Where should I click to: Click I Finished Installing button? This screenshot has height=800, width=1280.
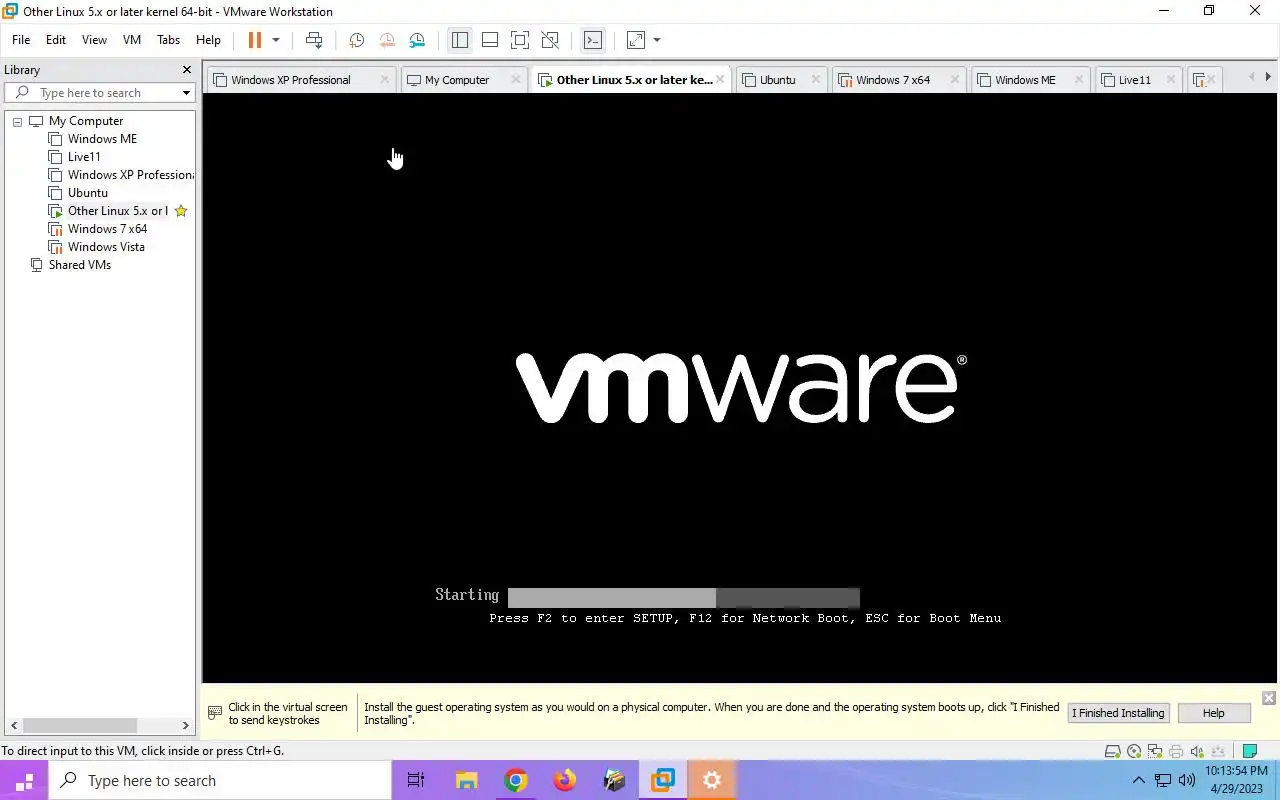(x=1118, y=713)
